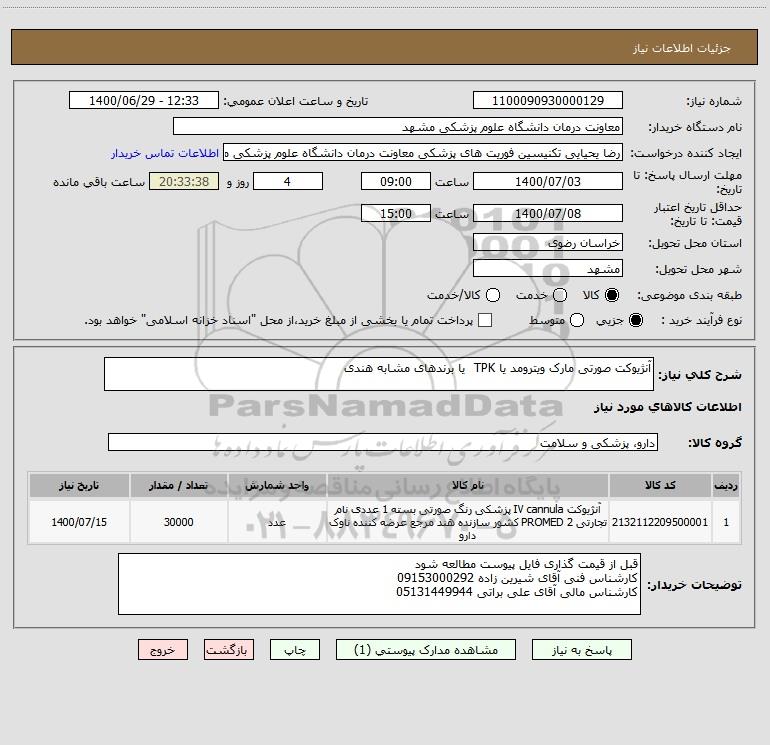The width and height of the screenshot is (770, 745).
Task: Toggle the اسناد خزانه اسلامی payment checkbox
Action: [x=485, y=320]
